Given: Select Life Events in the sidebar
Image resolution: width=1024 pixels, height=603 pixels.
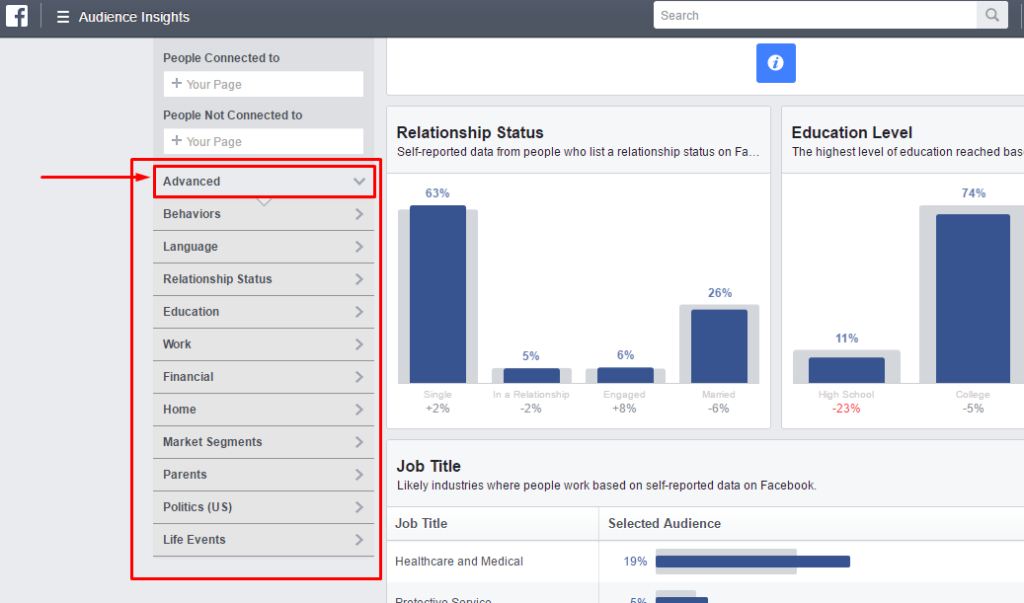Looking at the screenshot, I should pos(194,540).
